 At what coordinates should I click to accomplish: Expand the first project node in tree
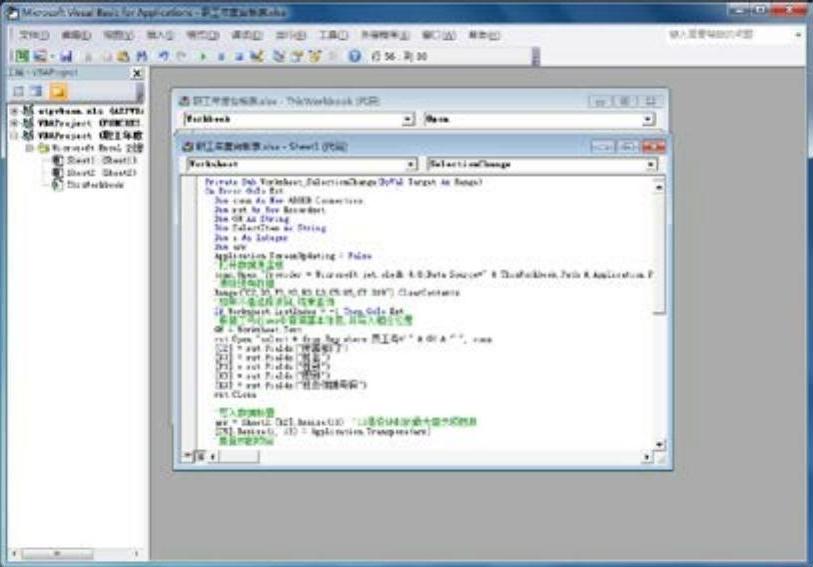15,110
